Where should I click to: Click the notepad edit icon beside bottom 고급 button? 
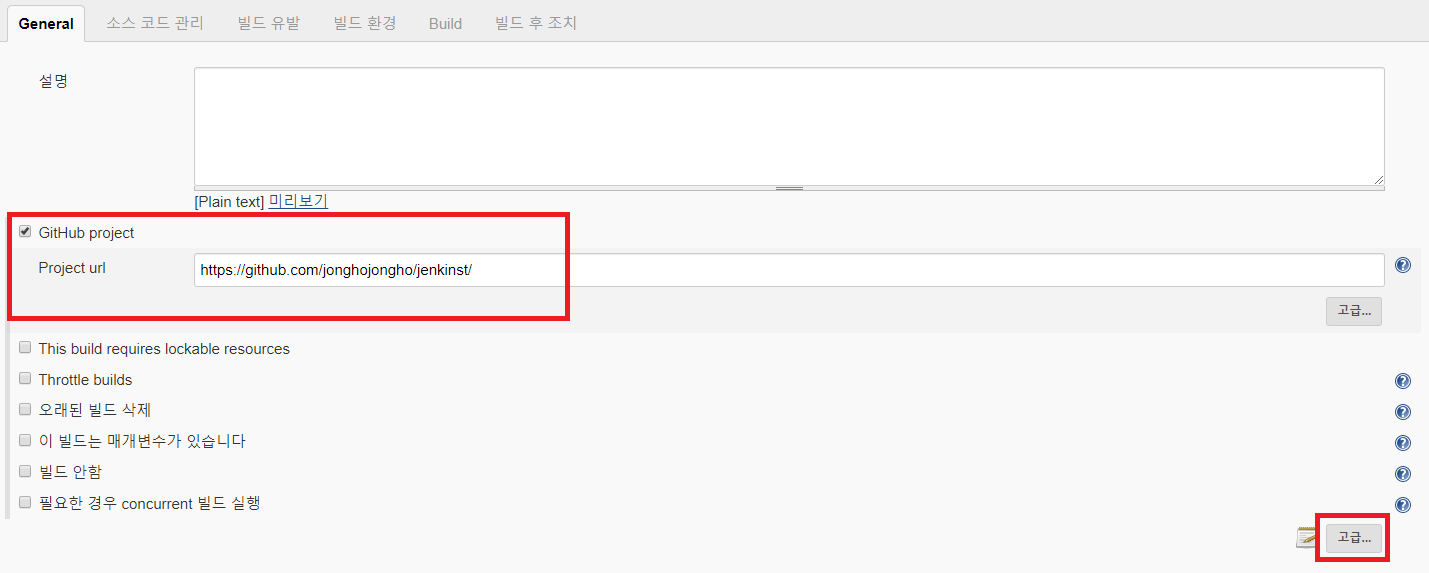1308,538
